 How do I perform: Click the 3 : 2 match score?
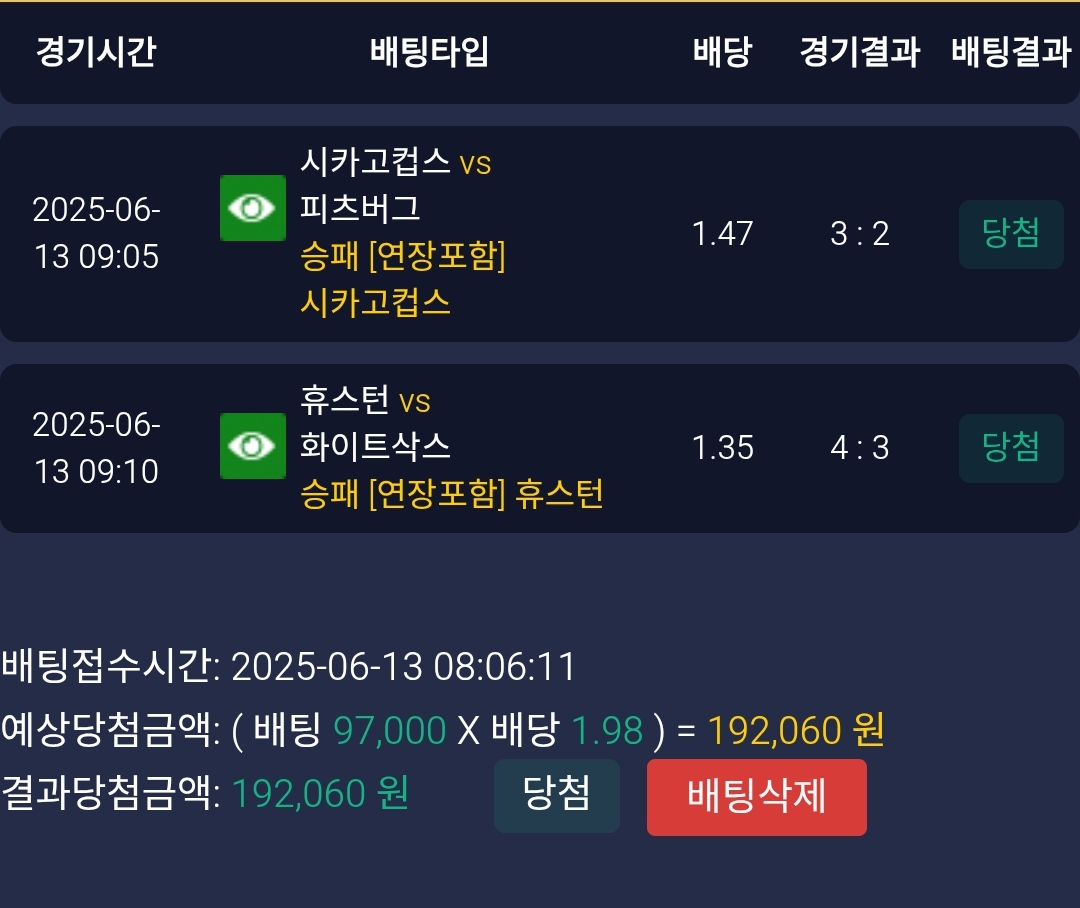coord(859,234)
